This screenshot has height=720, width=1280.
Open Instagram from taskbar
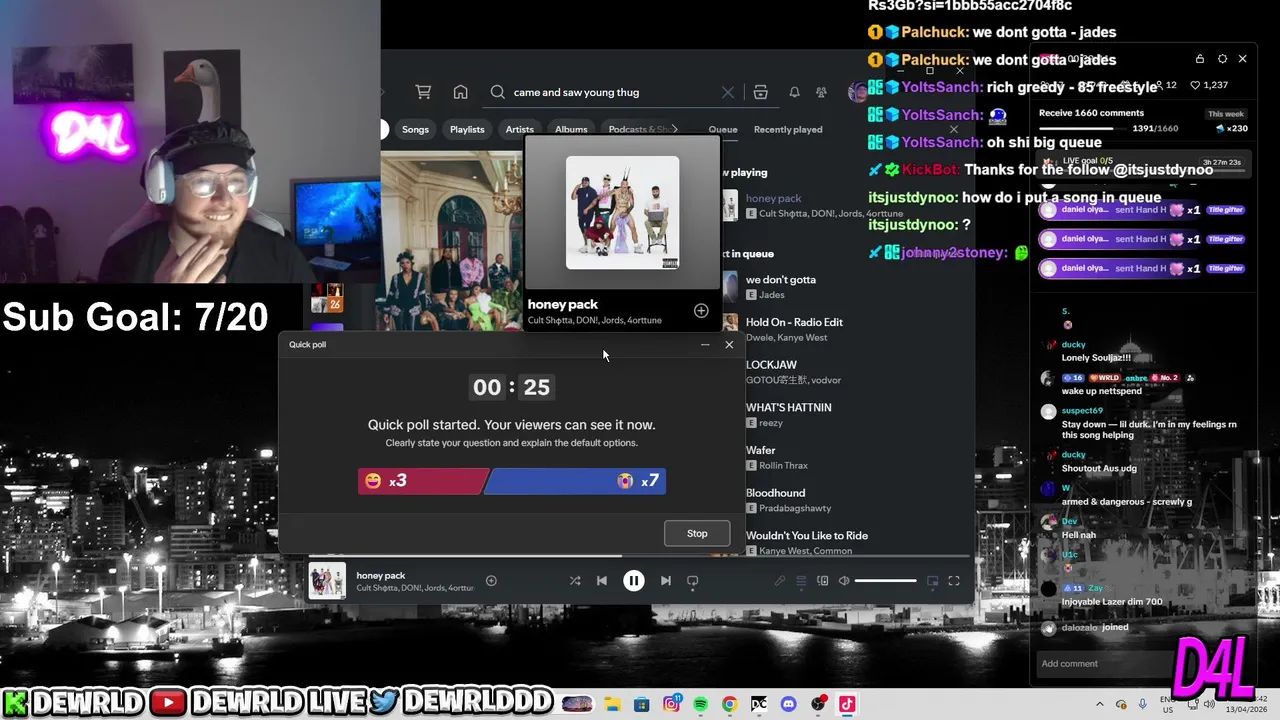pyautogui.click(x=672, y=704)
